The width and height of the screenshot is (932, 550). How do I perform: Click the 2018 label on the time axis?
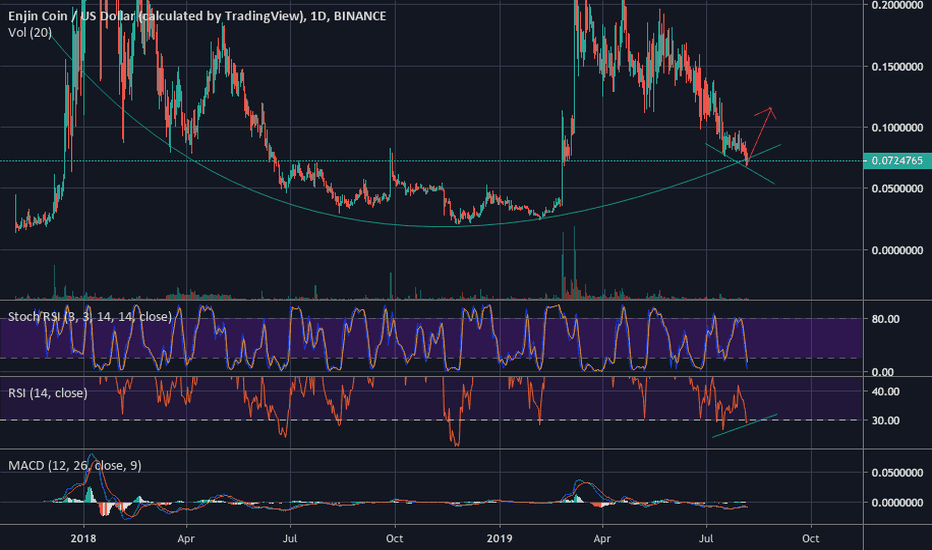coord(83,539)
